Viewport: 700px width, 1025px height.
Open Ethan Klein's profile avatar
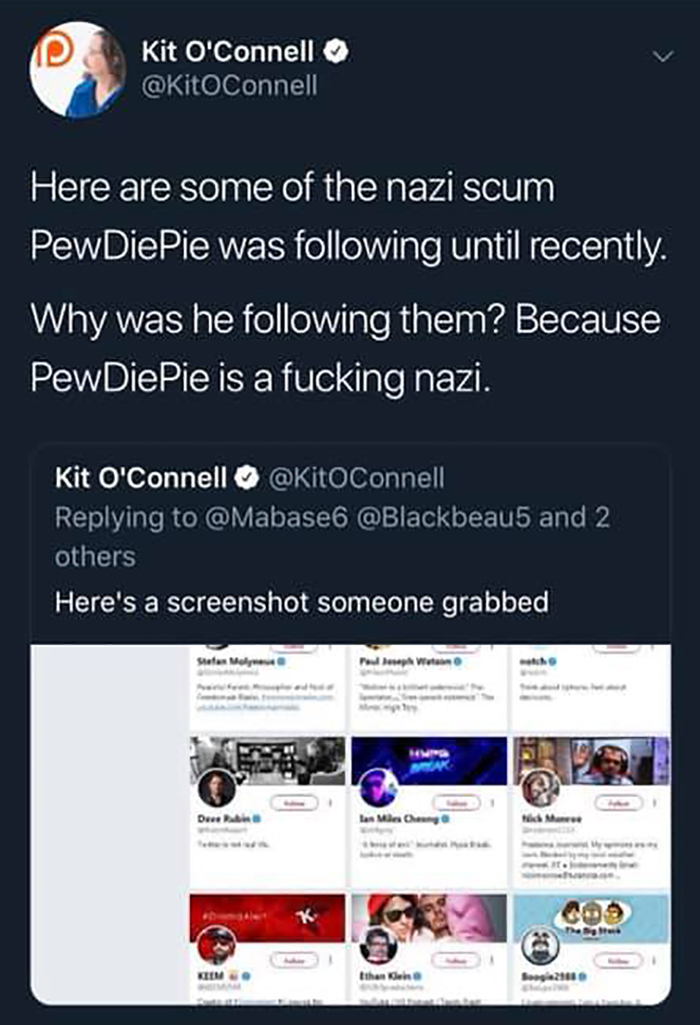pos(376,946)
